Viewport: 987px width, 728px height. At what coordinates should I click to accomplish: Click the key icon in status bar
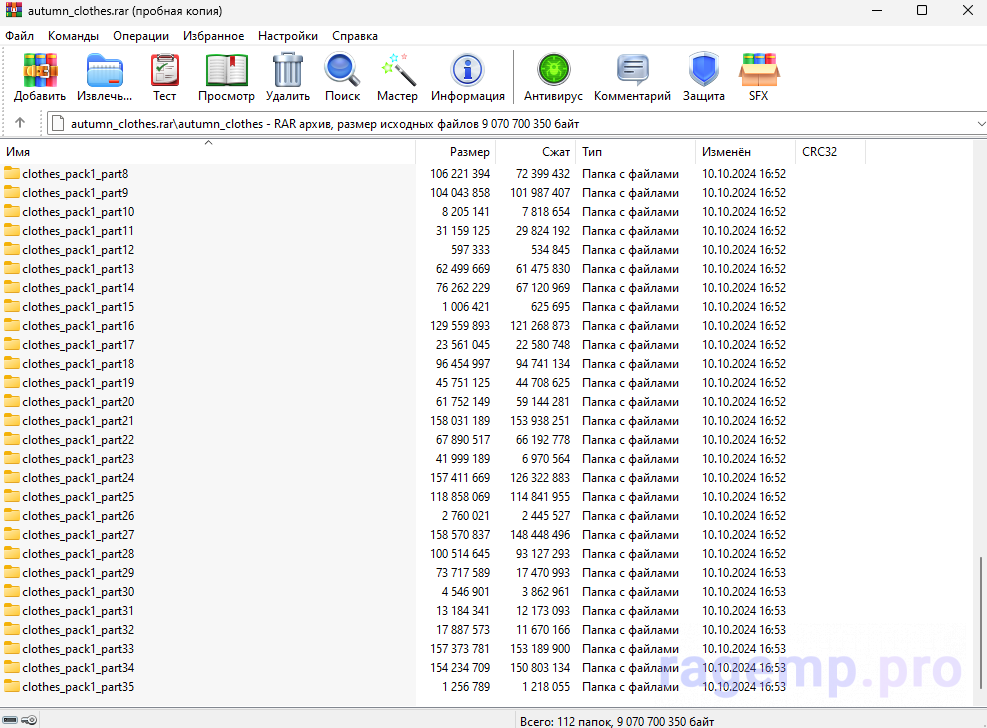click(x=29, y=720)
